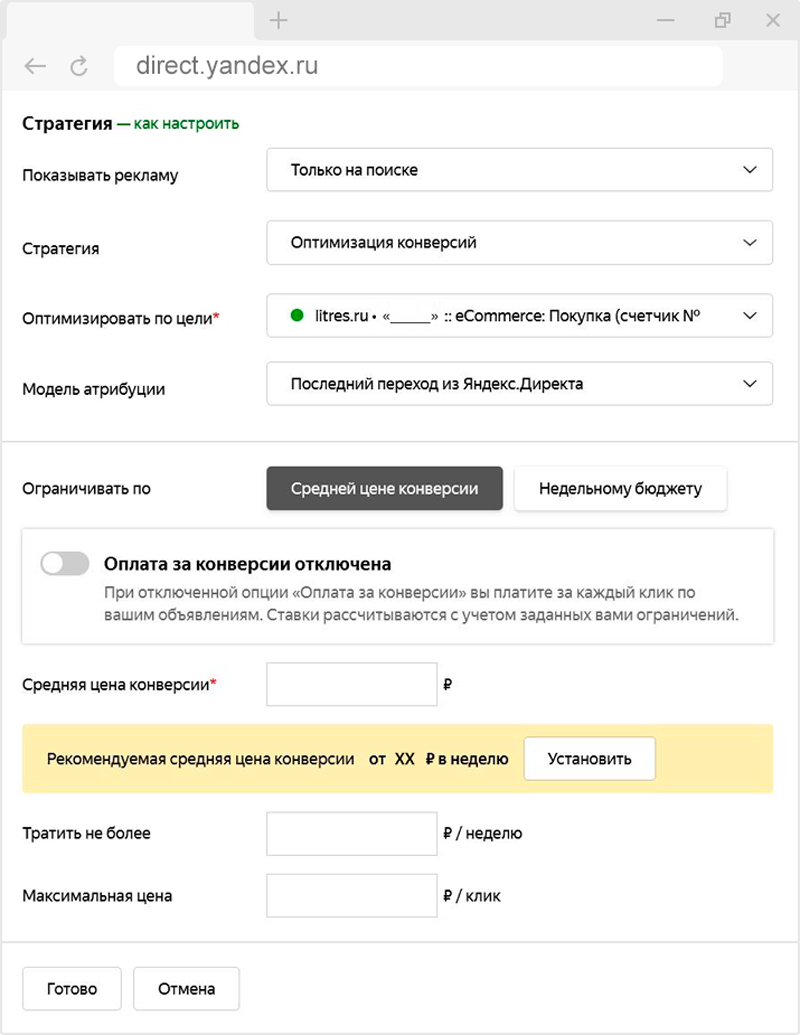The height and width of the screenshot is (1035, 800).
Task: Open a new browser tab
Action: tap(279, 20)
